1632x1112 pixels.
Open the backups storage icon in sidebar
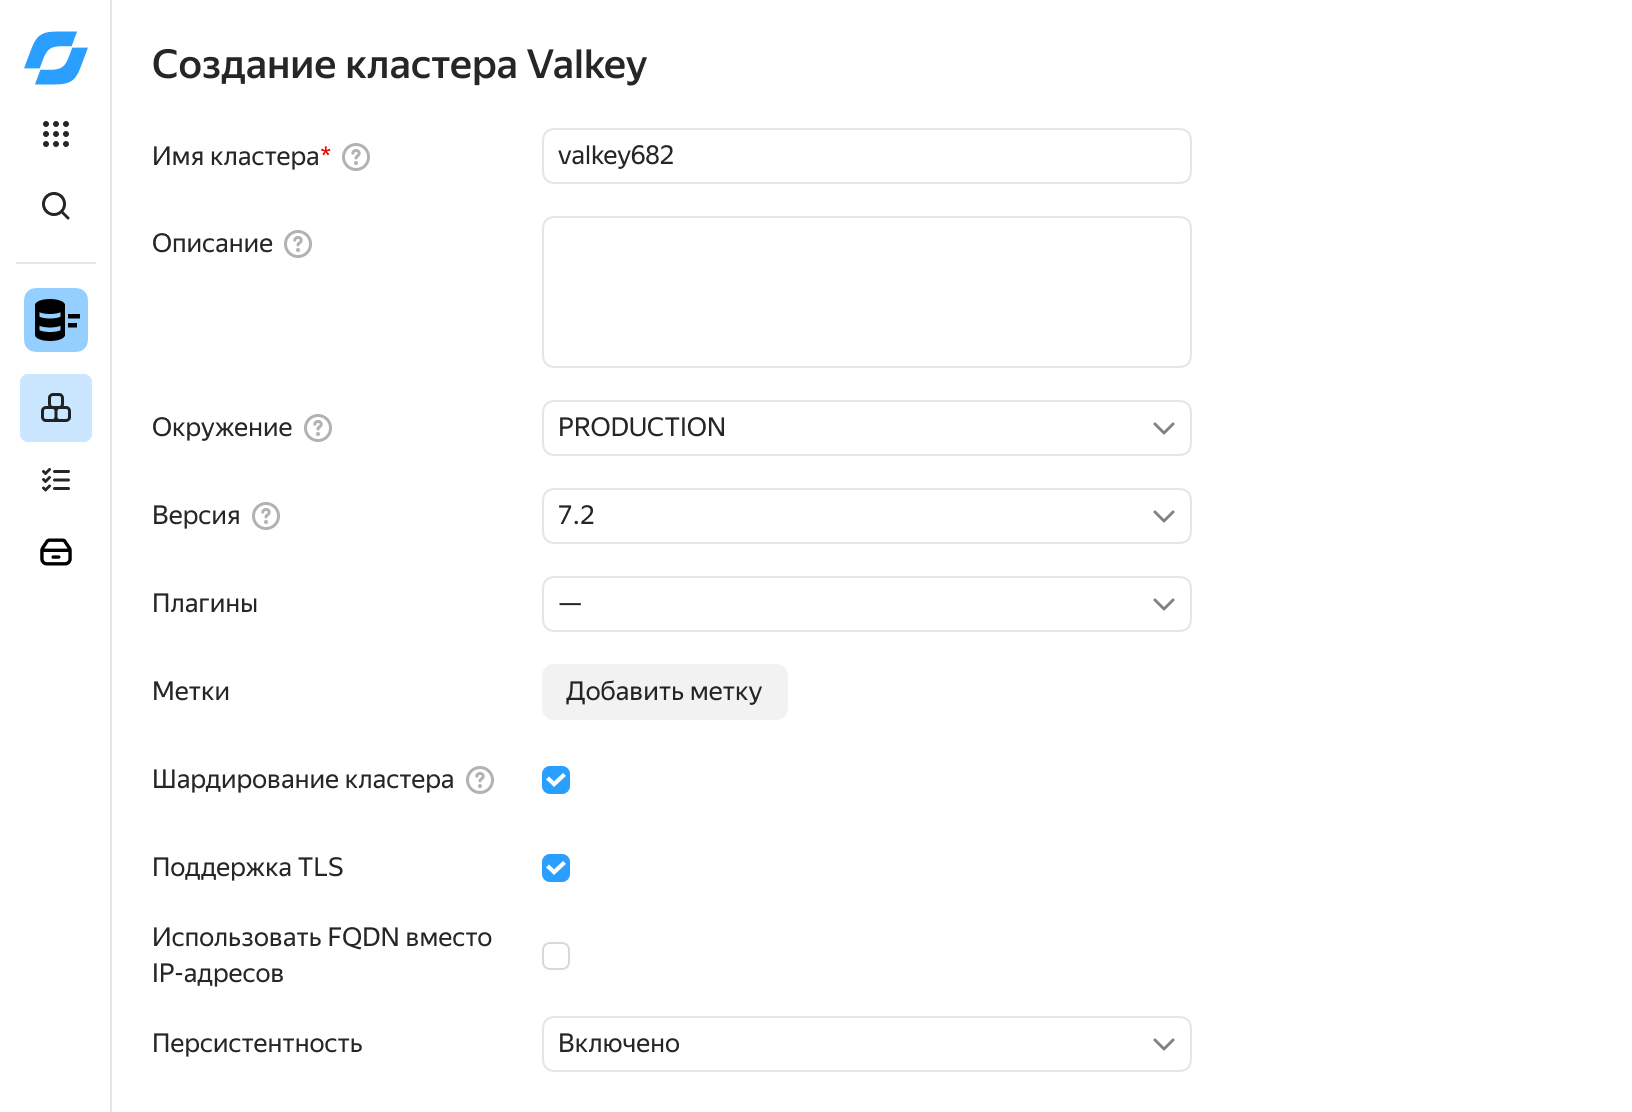pos(56,552)
